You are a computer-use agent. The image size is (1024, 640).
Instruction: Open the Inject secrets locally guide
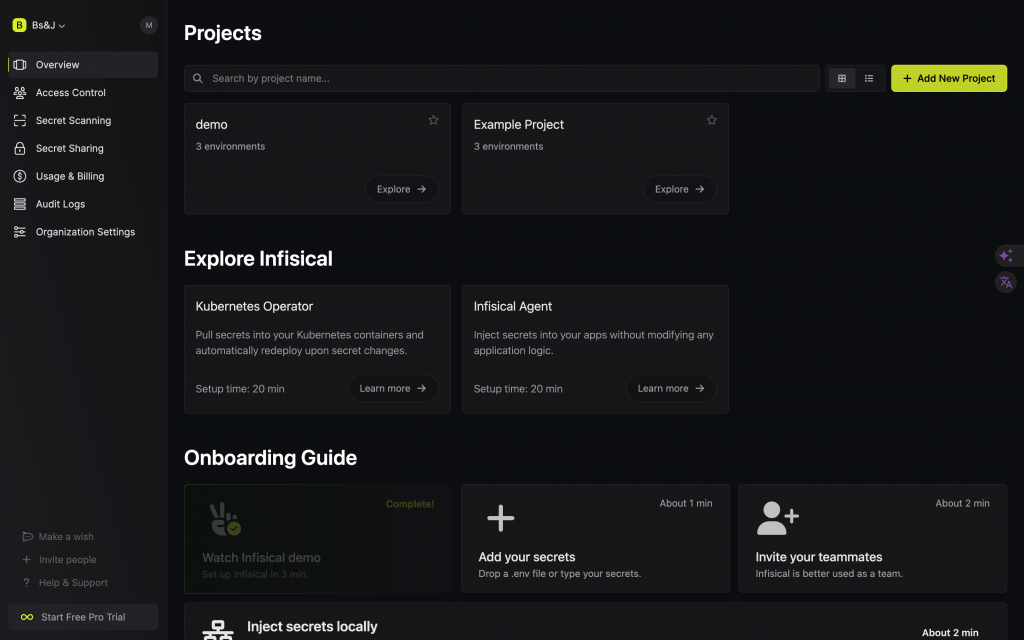click(x=595, y=622)
